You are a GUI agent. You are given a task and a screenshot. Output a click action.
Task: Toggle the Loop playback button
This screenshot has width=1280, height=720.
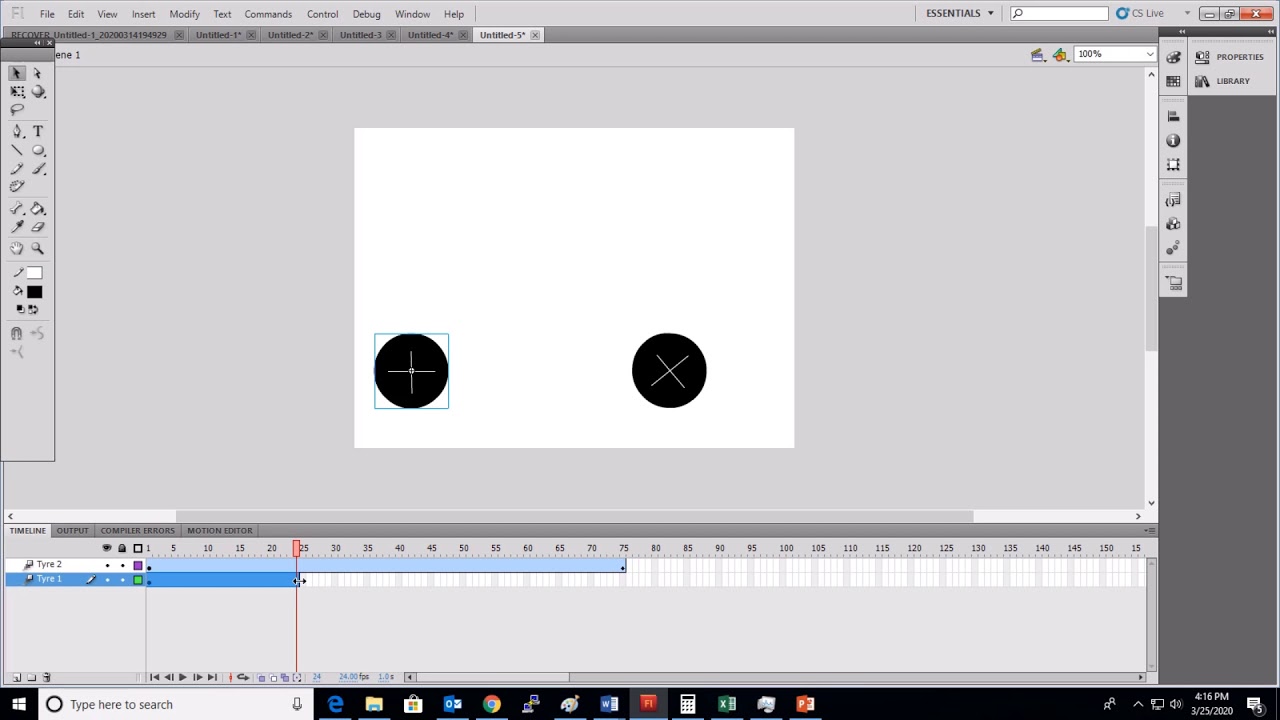[x=243, y=678]
